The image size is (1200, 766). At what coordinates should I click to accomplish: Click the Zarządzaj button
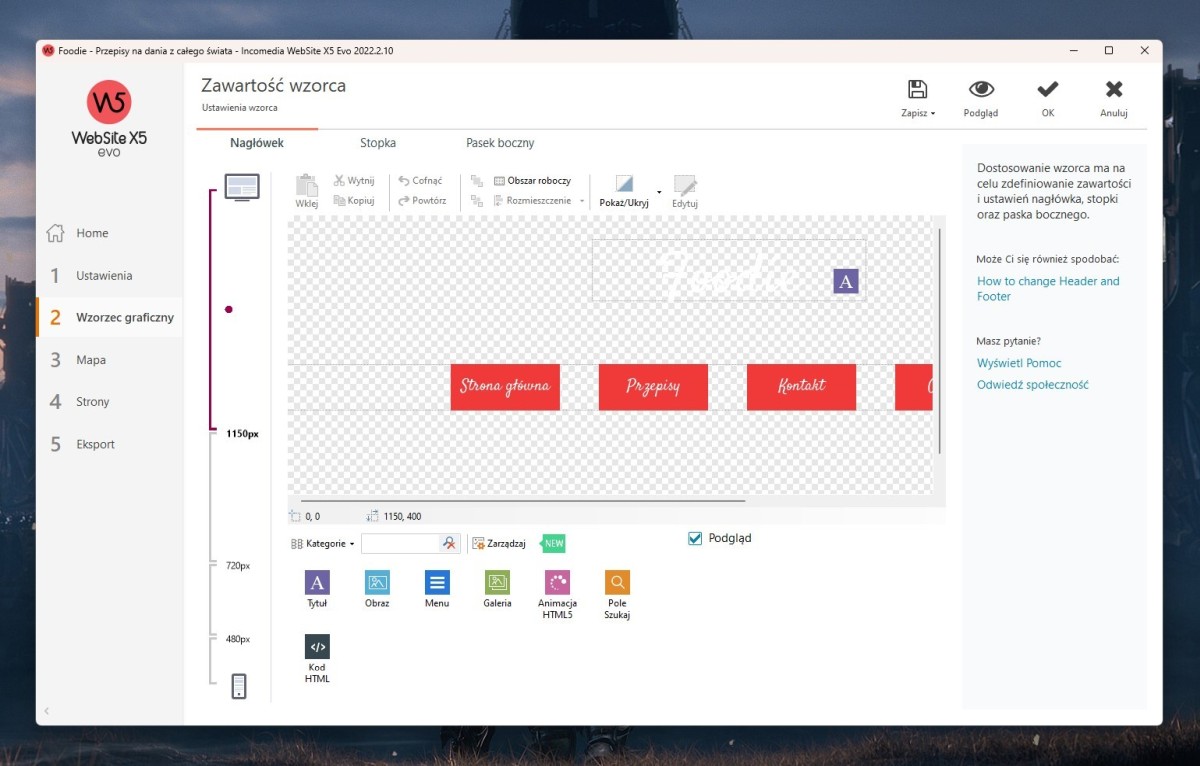[499, 544]
